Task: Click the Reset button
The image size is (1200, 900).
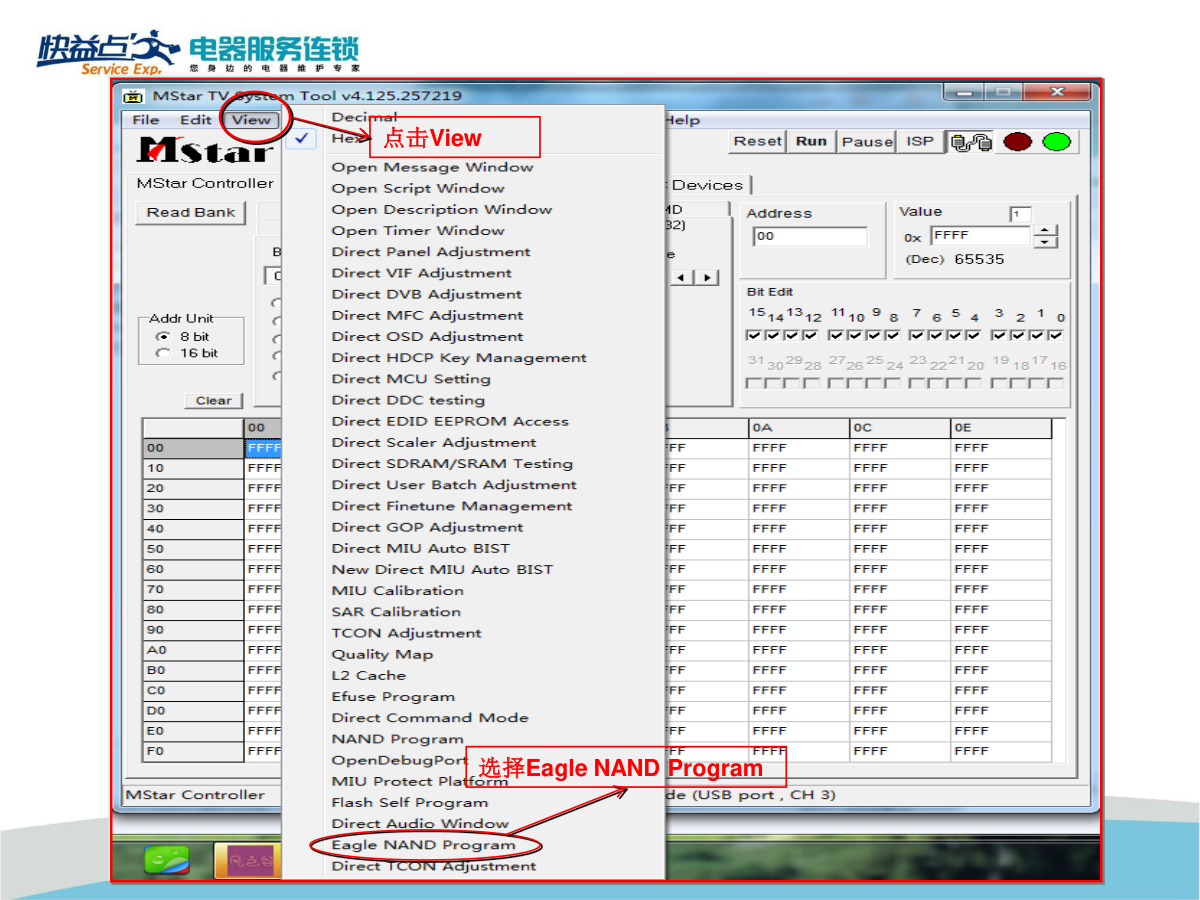Action: coord(758,141)
